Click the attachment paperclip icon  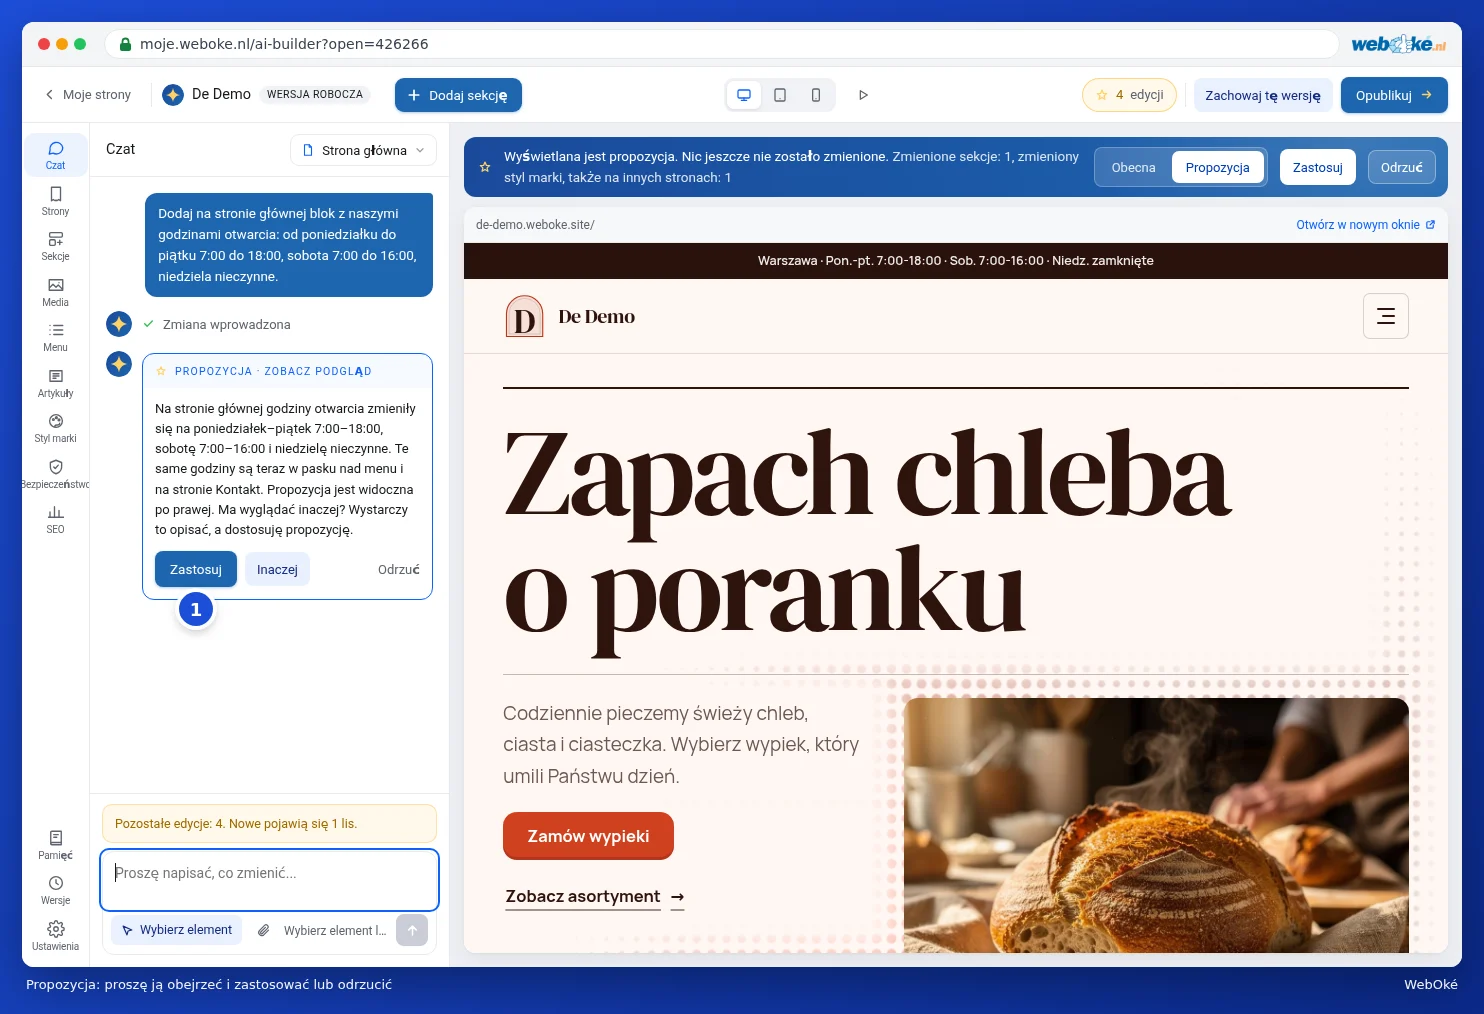[264, 930]
